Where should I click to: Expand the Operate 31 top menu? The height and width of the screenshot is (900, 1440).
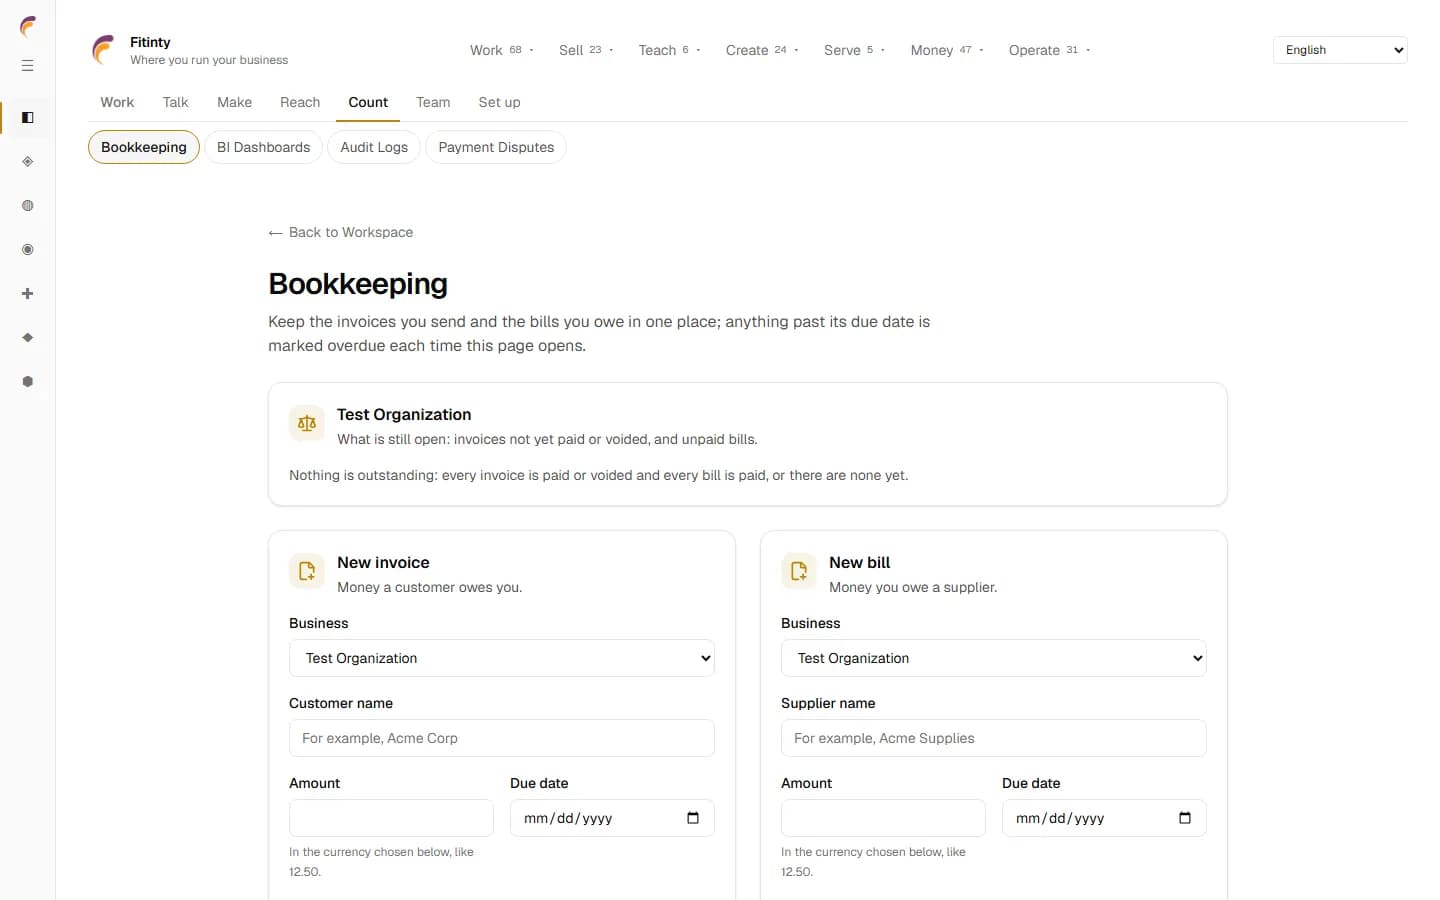(1049, 50)
